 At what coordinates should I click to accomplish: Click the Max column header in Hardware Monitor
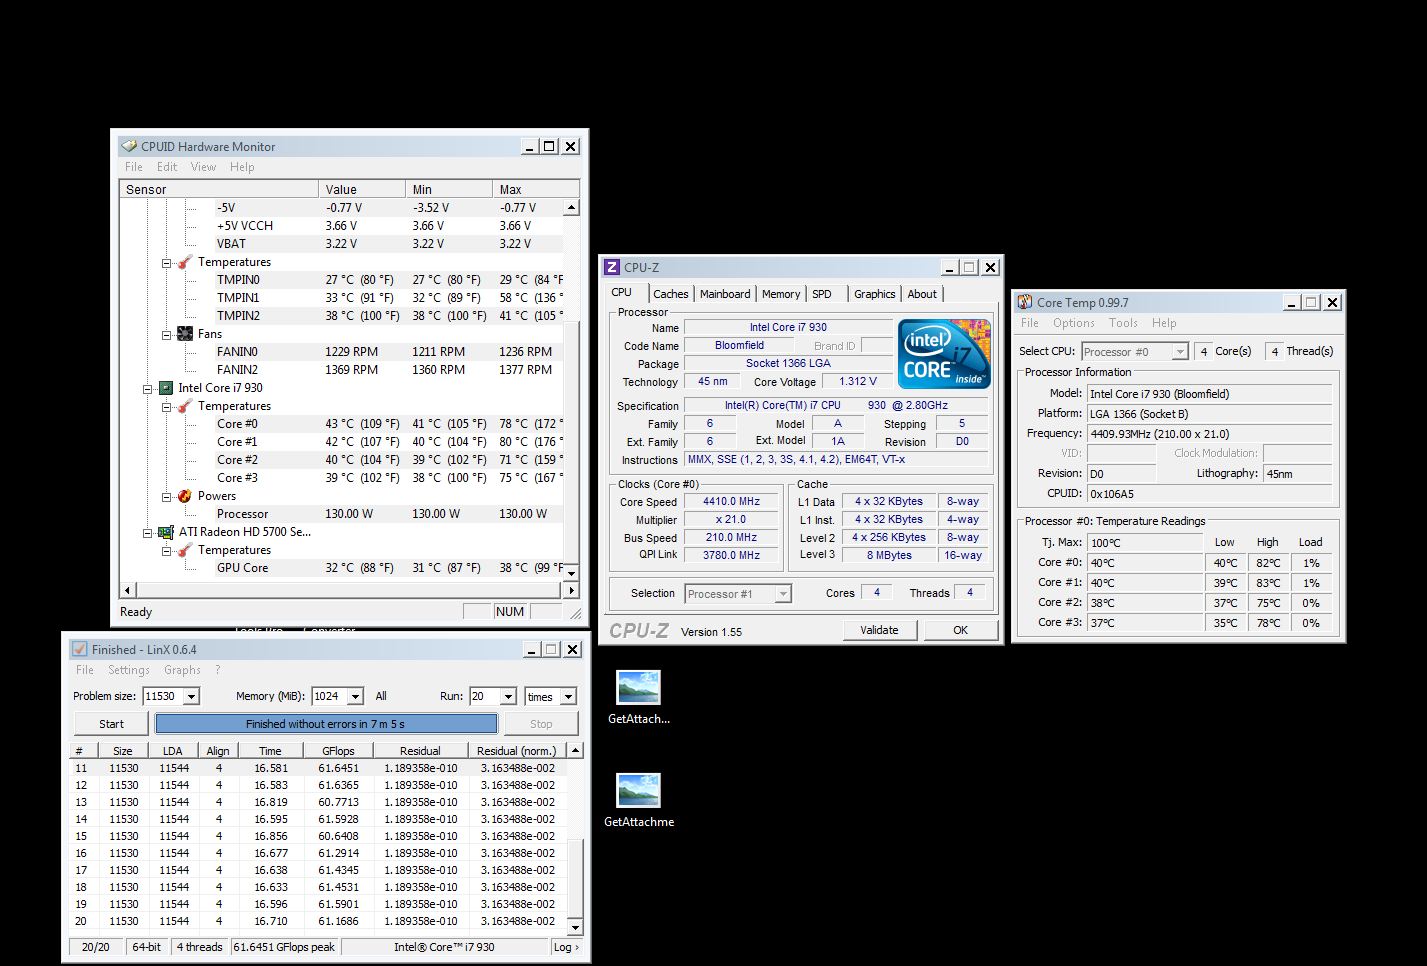pyautogui.click(x=536, y=189)
